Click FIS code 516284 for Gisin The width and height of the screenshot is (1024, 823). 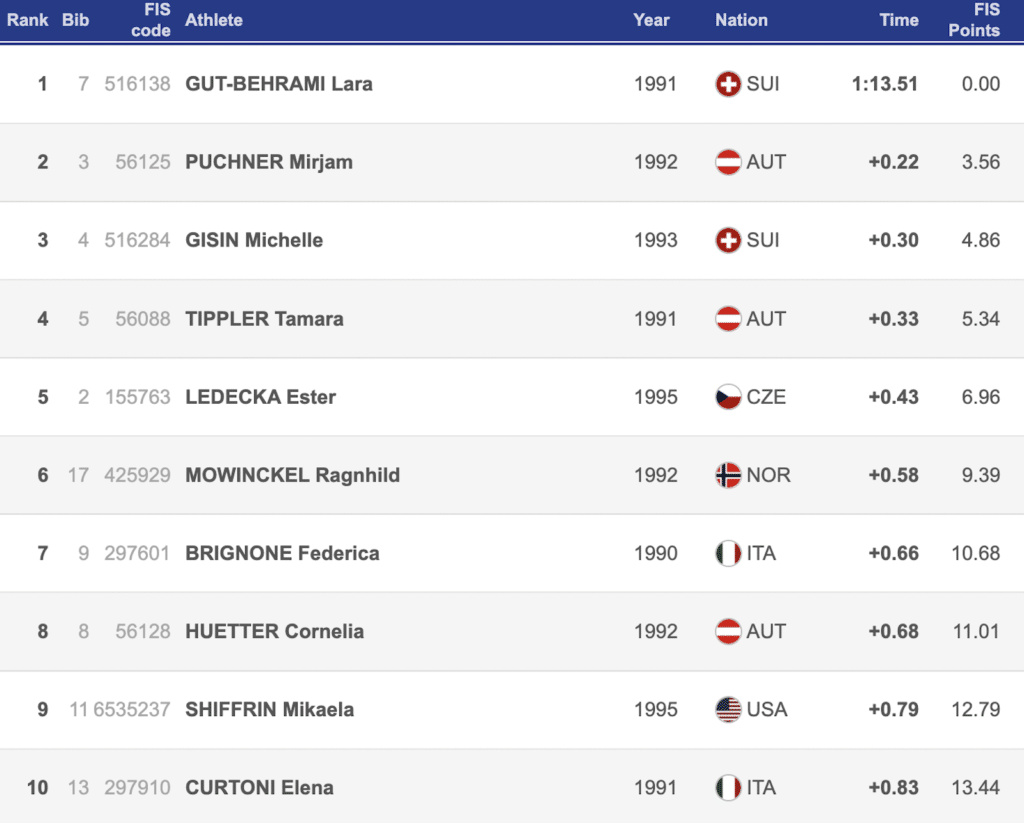click(x=137, y=240)
